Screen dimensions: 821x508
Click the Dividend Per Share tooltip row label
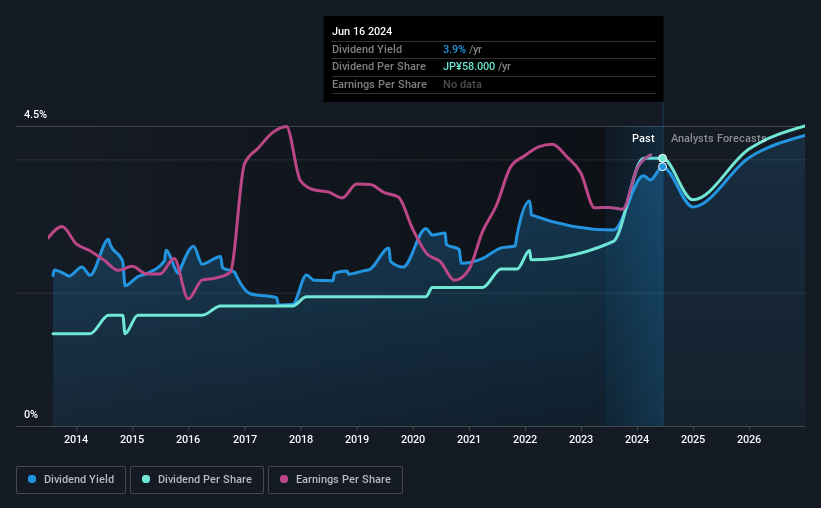(379, 67)
